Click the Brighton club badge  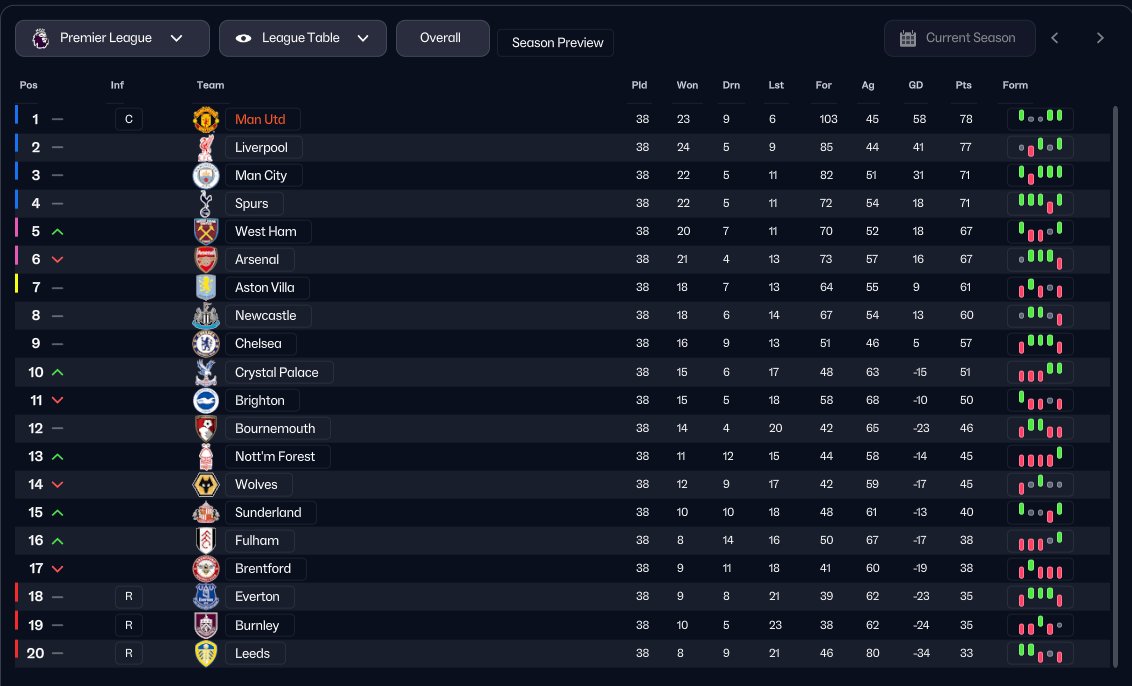tap(206, 401)
